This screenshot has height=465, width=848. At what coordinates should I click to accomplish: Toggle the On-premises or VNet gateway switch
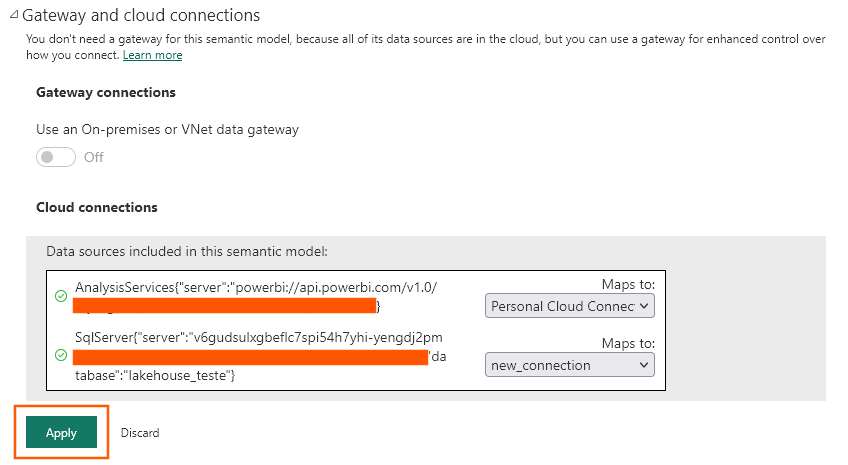56,157
